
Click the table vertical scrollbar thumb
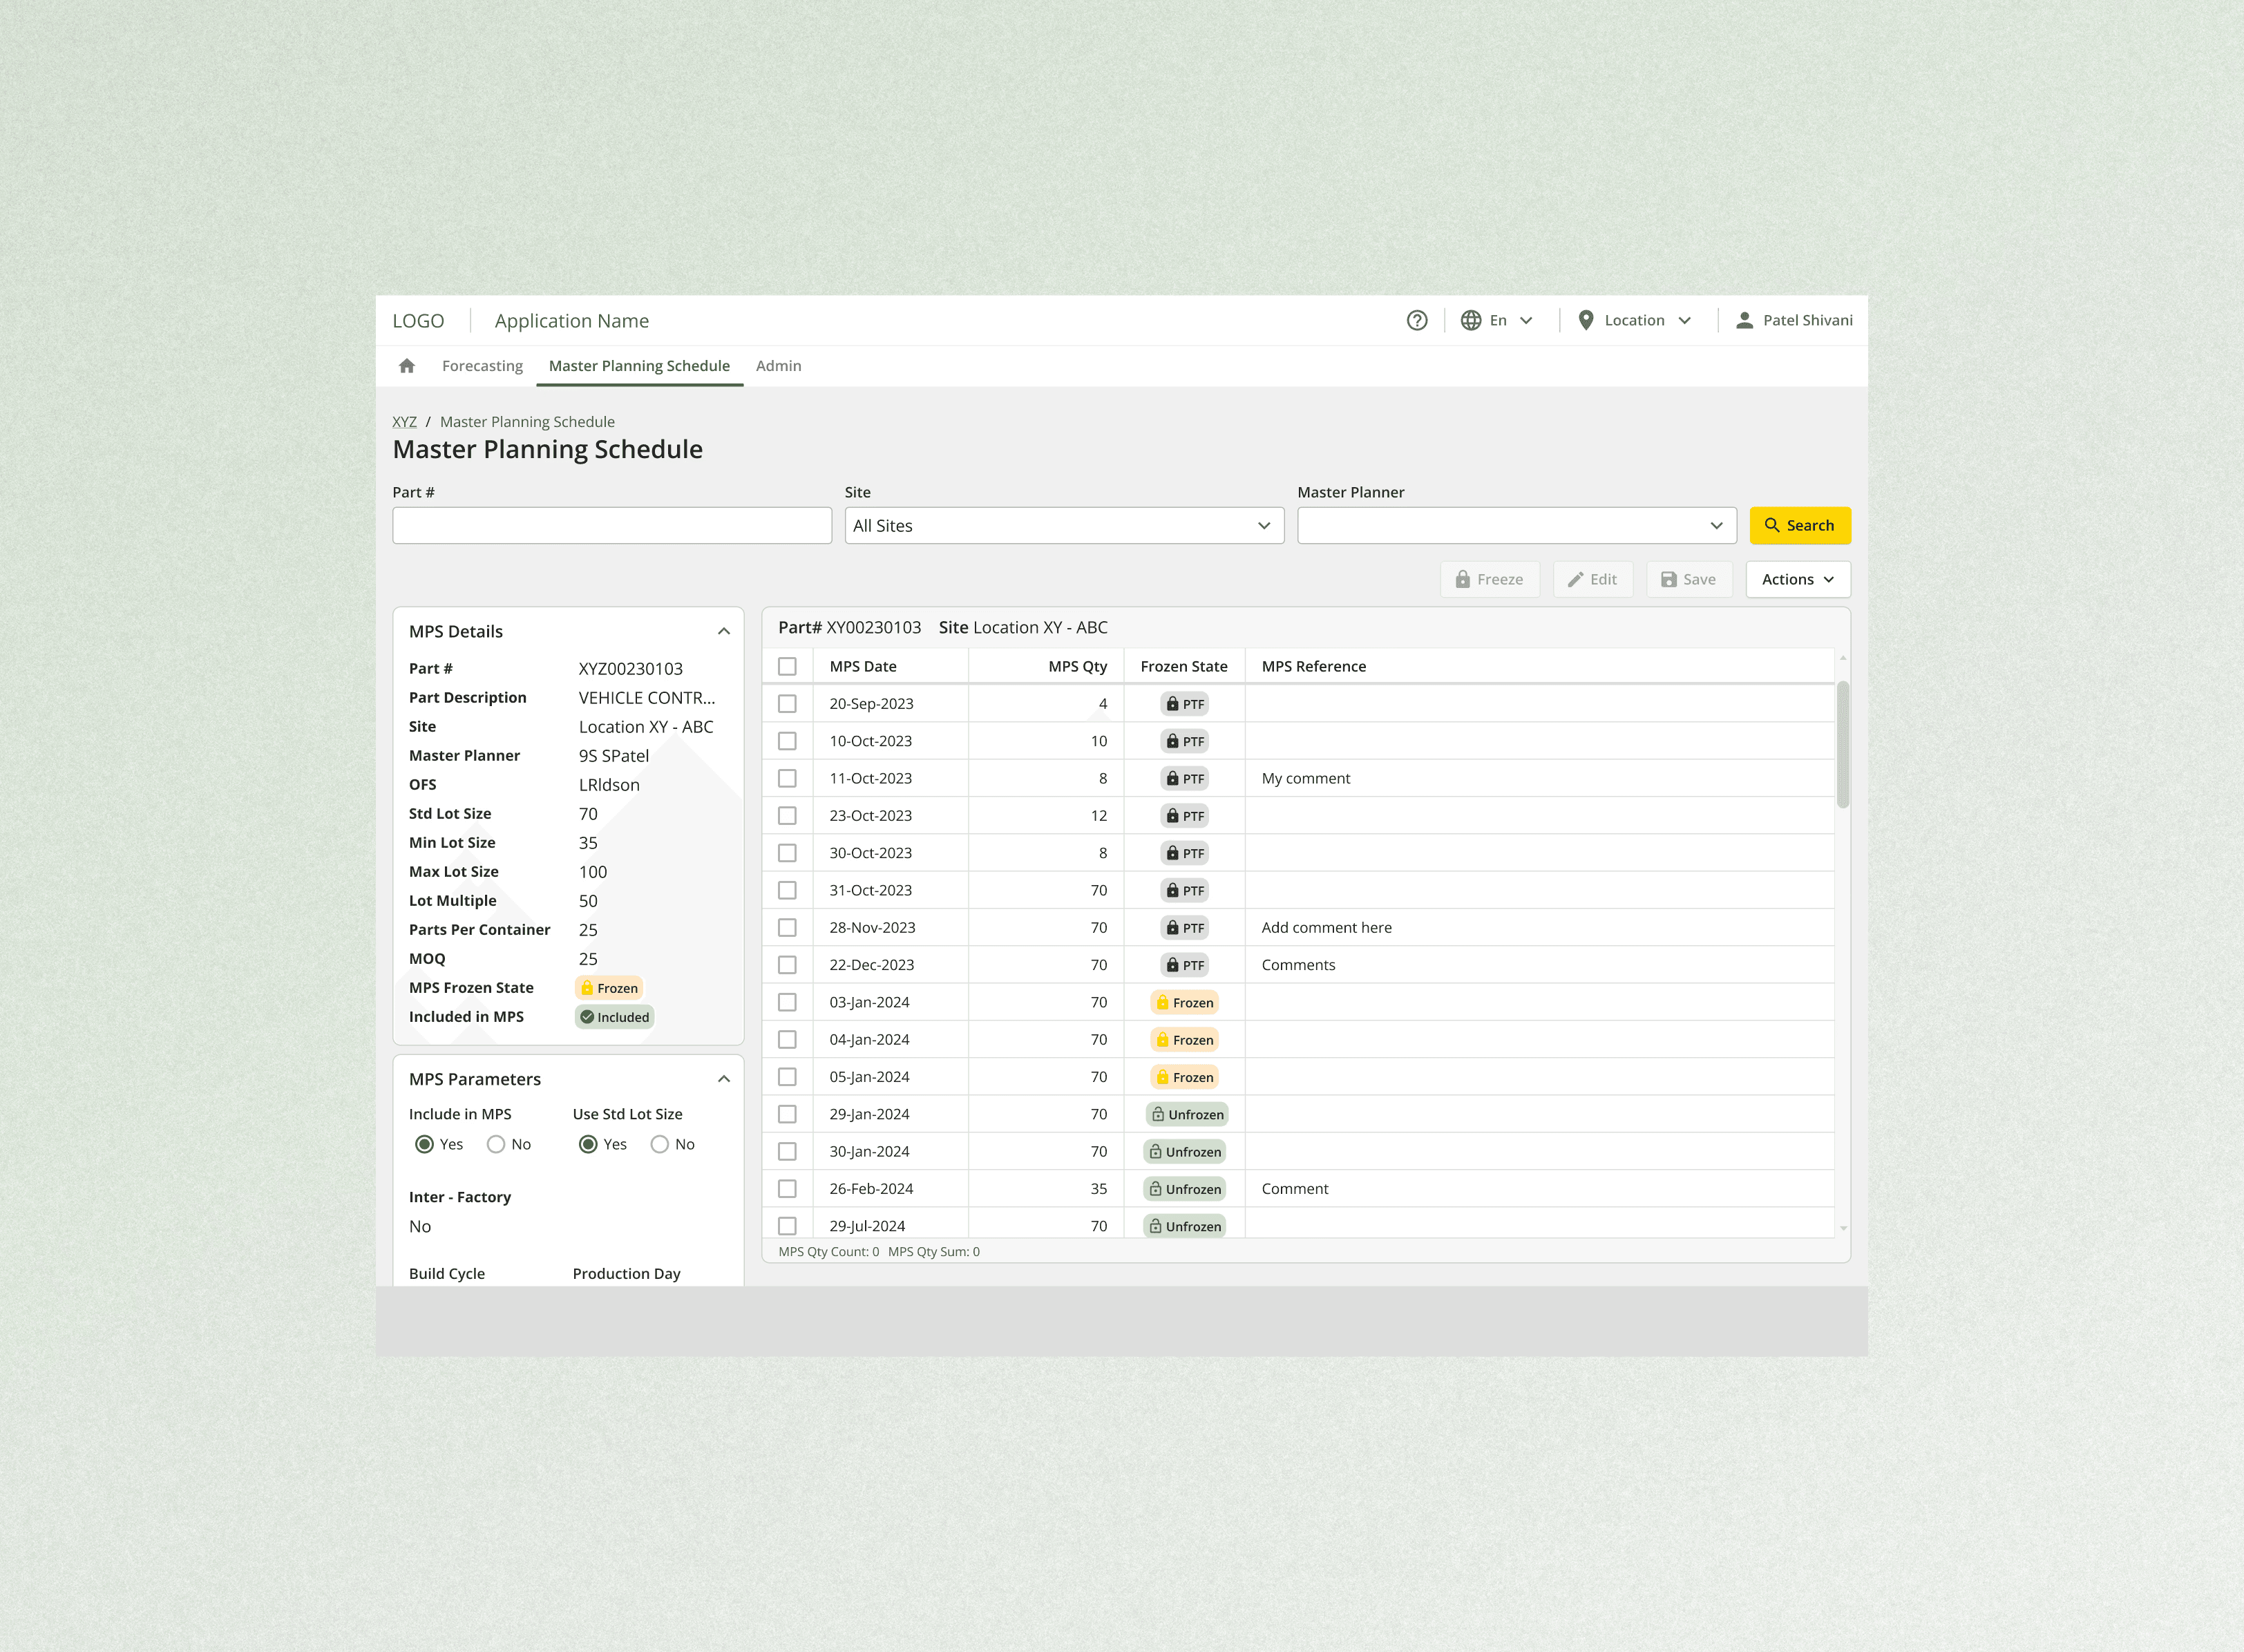(x=1842, y=745)
